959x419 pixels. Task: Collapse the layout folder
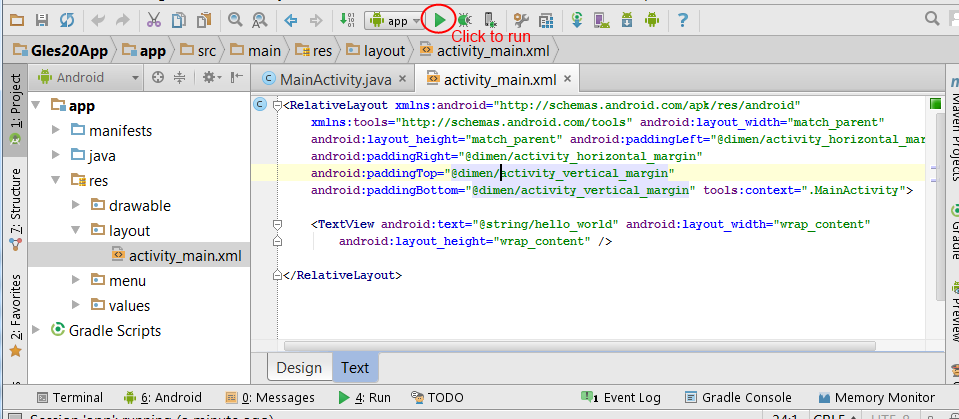(x=75, y=231)
